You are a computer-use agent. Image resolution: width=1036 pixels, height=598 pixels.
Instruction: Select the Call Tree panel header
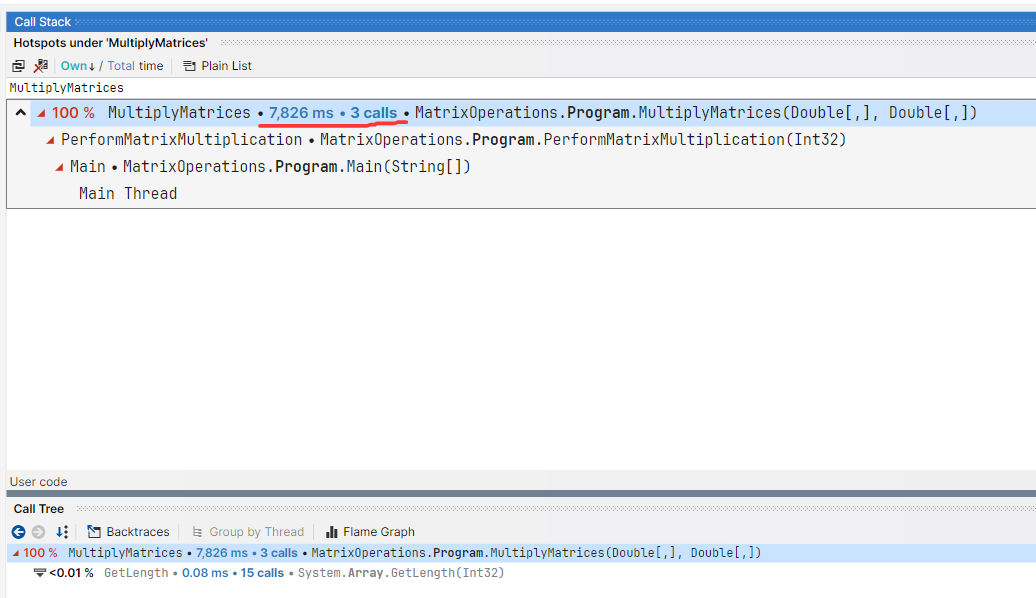point(39,509)
